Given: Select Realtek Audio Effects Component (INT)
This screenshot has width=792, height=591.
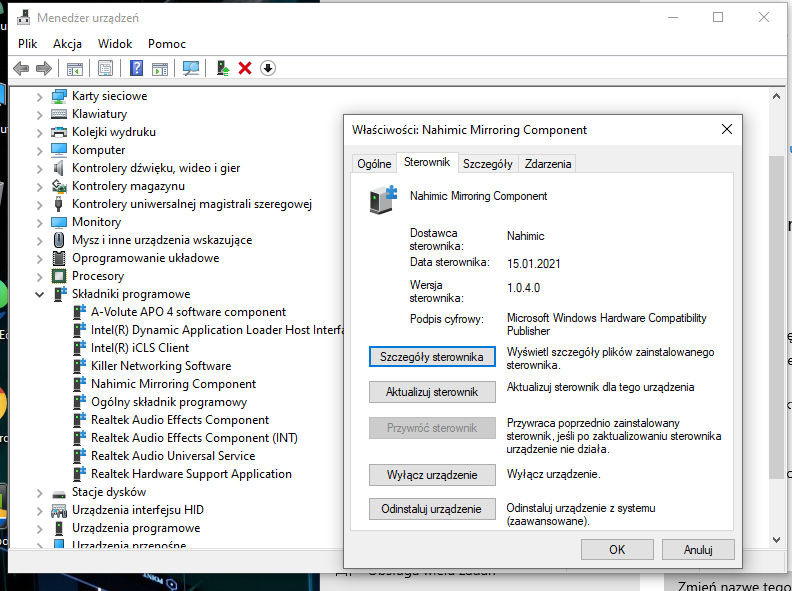Looking at the screenshot, I should (194, 438).
